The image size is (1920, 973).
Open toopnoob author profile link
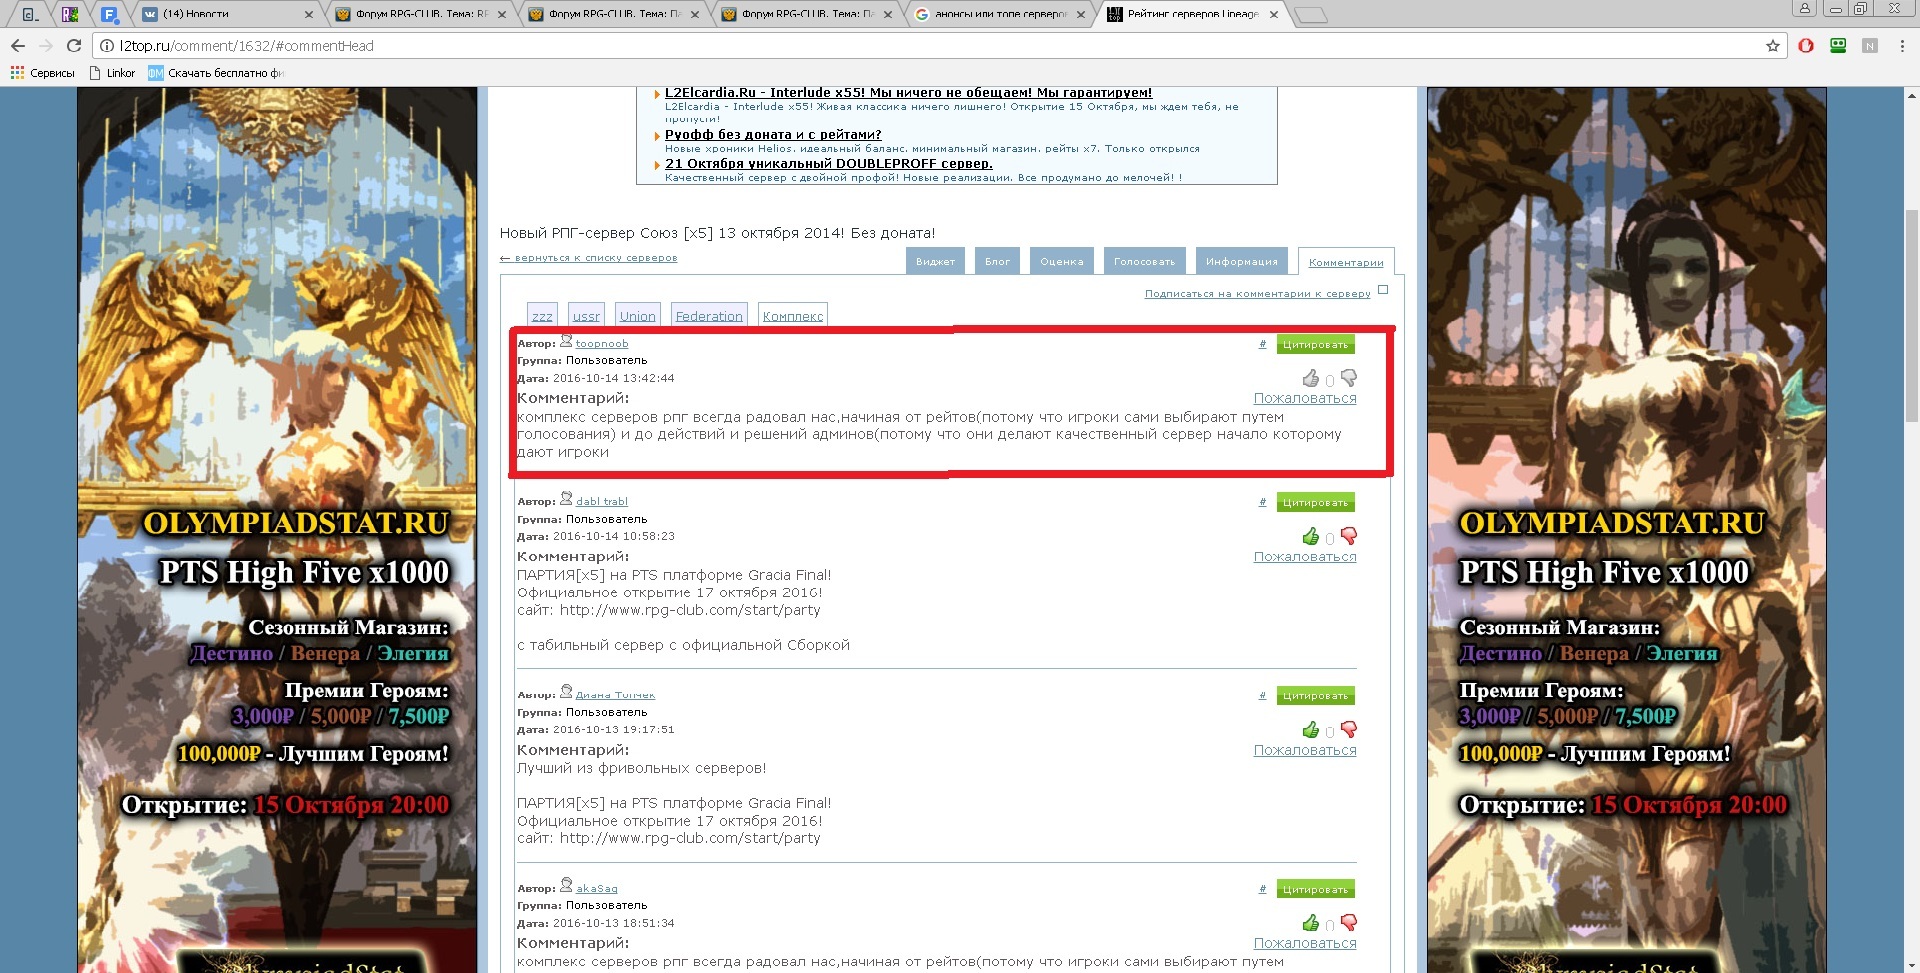[602, 343]
